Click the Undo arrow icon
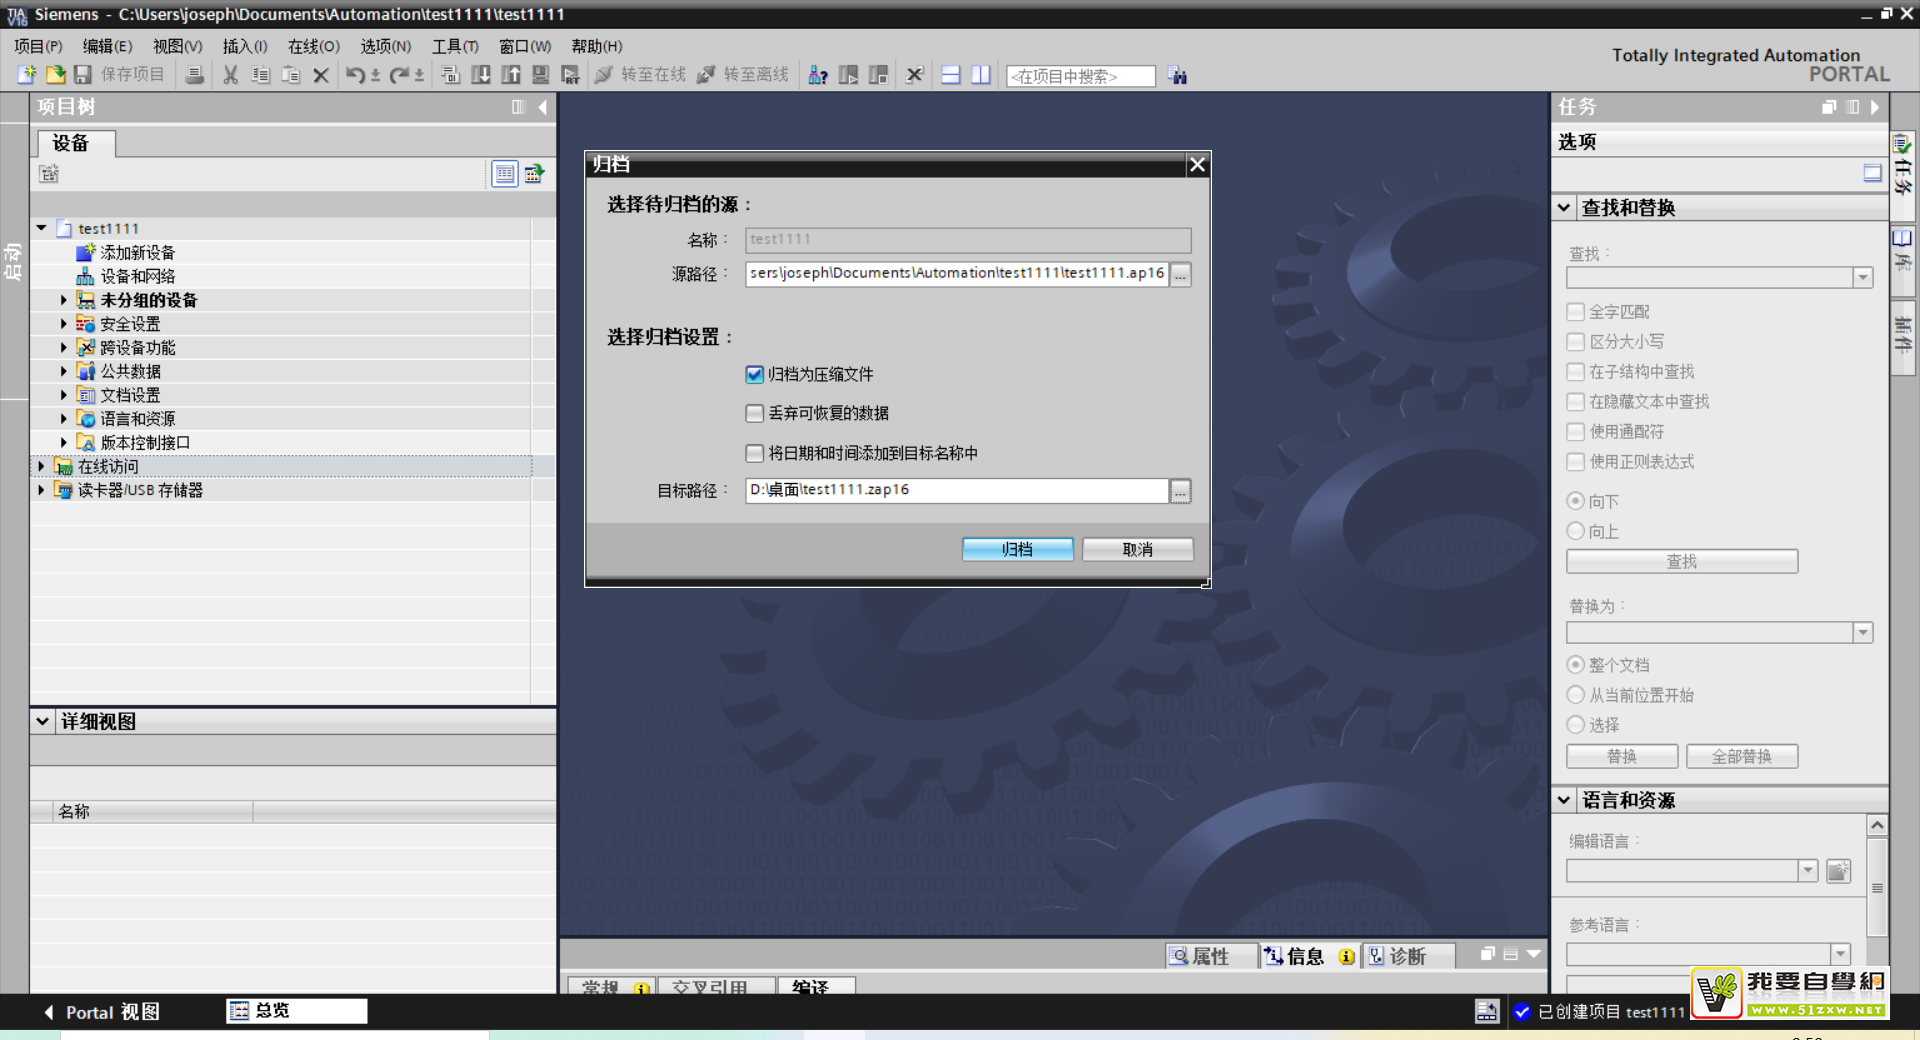The image size is (1920, 1040). point(355,75)
